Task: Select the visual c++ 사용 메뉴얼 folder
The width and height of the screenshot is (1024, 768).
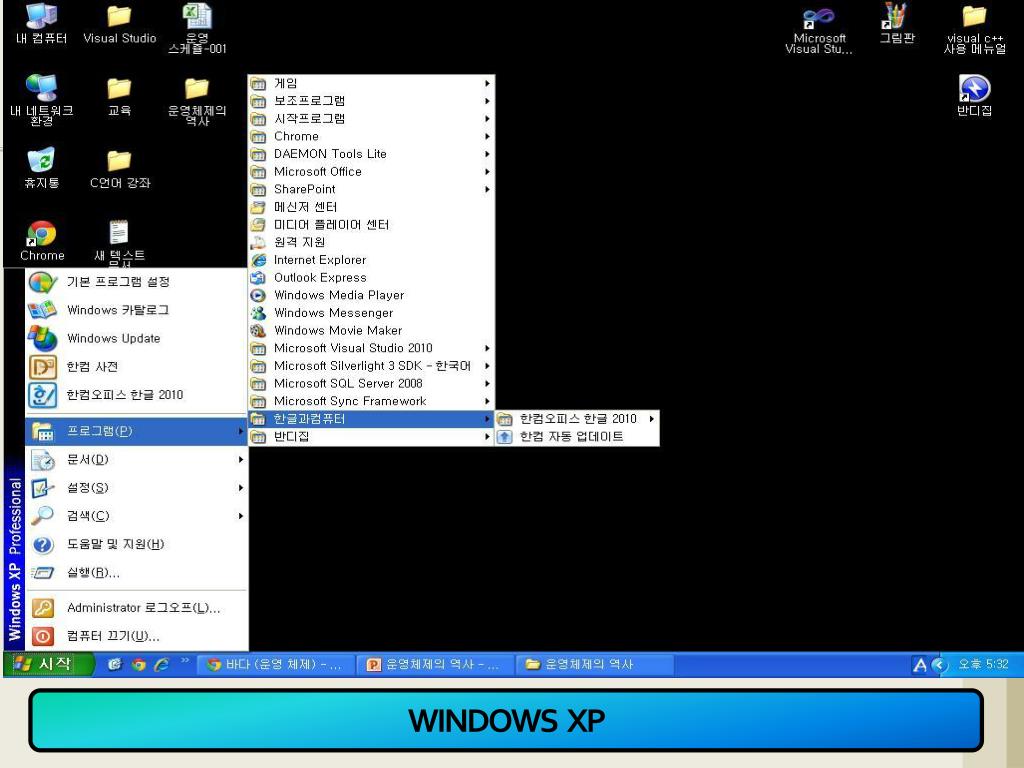Action: 974,29
